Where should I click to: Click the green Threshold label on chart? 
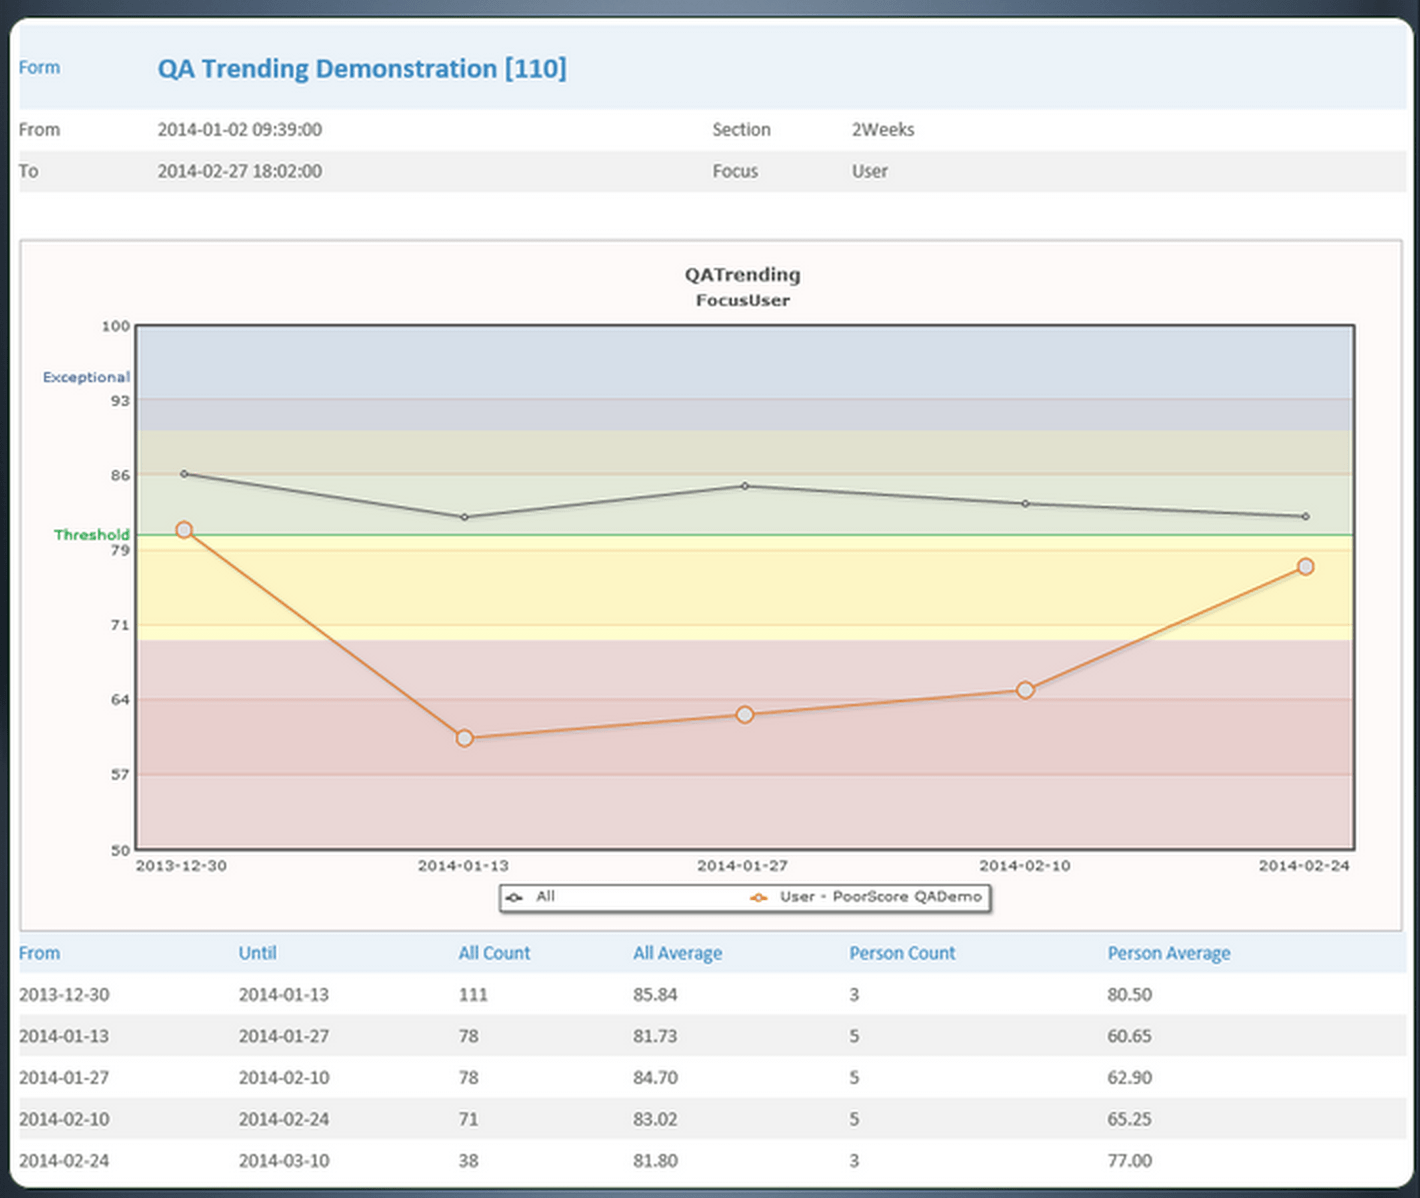(91, 535)
